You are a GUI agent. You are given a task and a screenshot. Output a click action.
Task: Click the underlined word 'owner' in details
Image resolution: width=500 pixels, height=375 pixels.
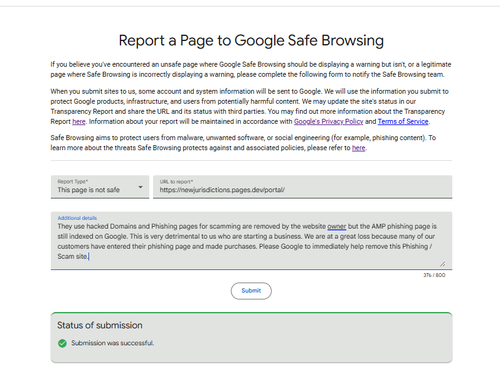(337, 226)
